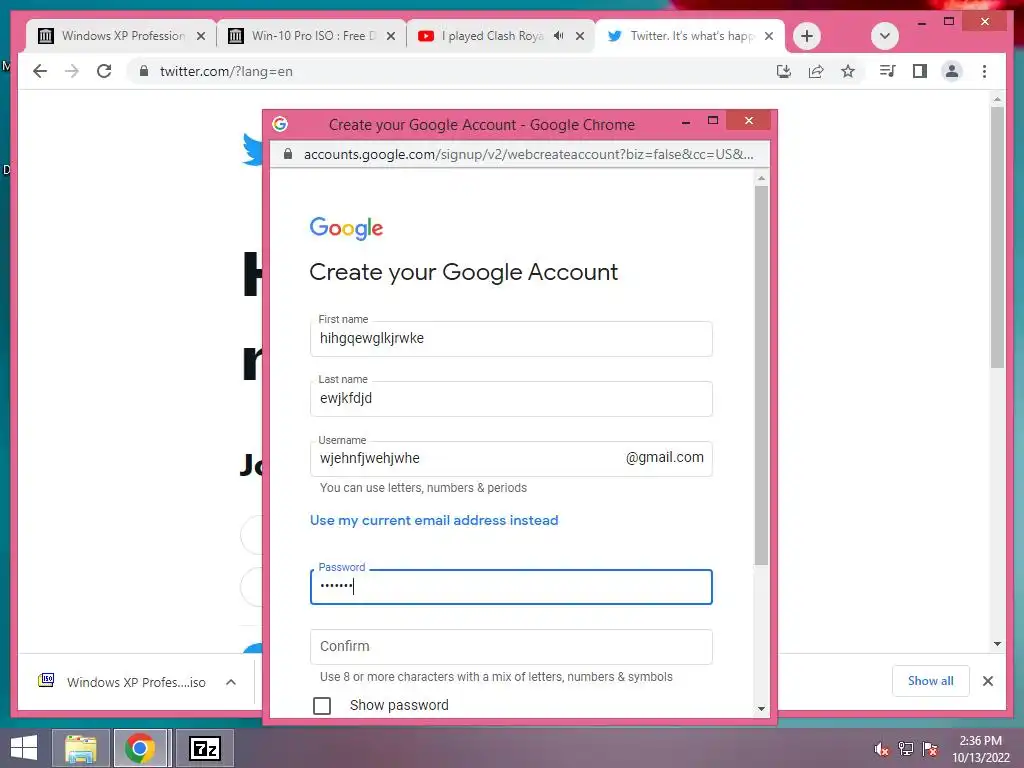Enable the Show password checkbox
This screenshot has width=1024, height=768.
pyautogui.click(x=322, y=705)
